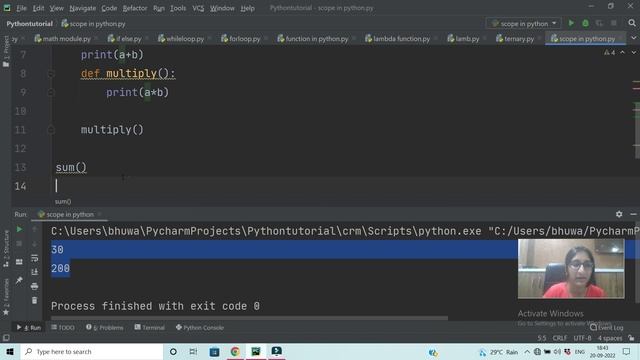This screenshot has height=360, width=640.
Task: Click the stop icon in Run panel
Action: click(x=19, y=244)
